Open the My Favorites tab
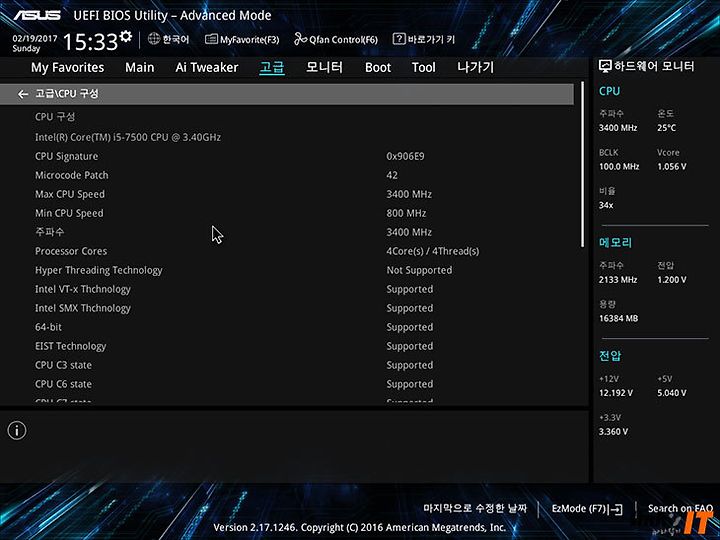720x540 pixels. coord(68,68)
